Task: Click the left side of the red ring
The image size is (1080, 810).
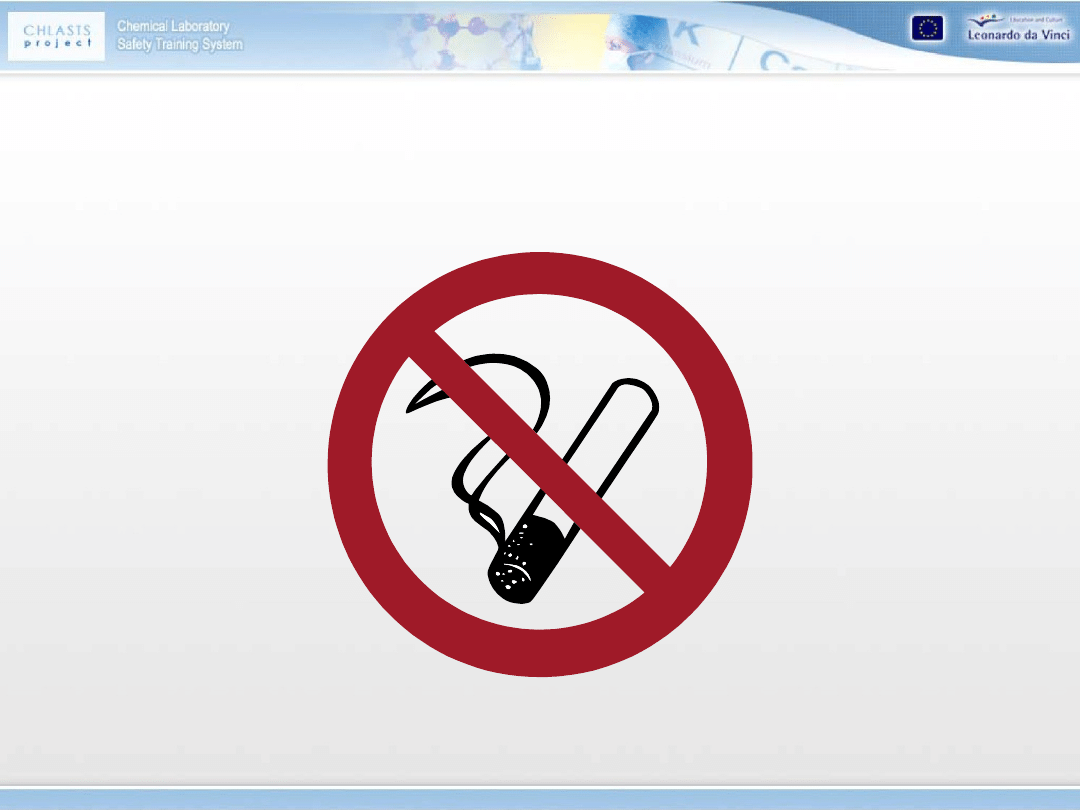Action: (350, 465)
